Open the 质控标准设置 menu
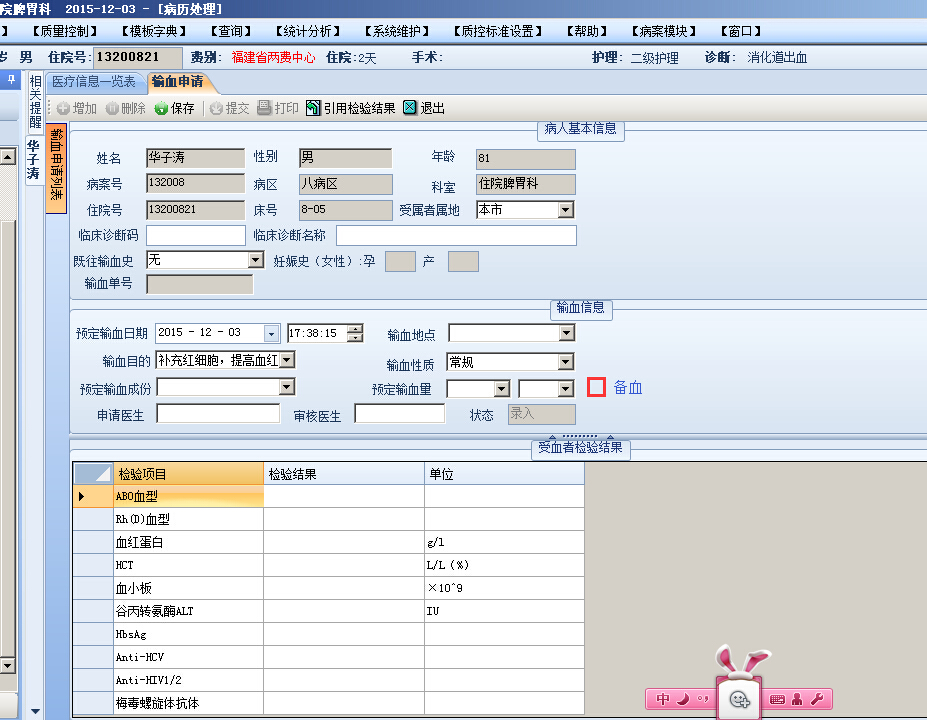Screen dimensions: 927x720 498,31
